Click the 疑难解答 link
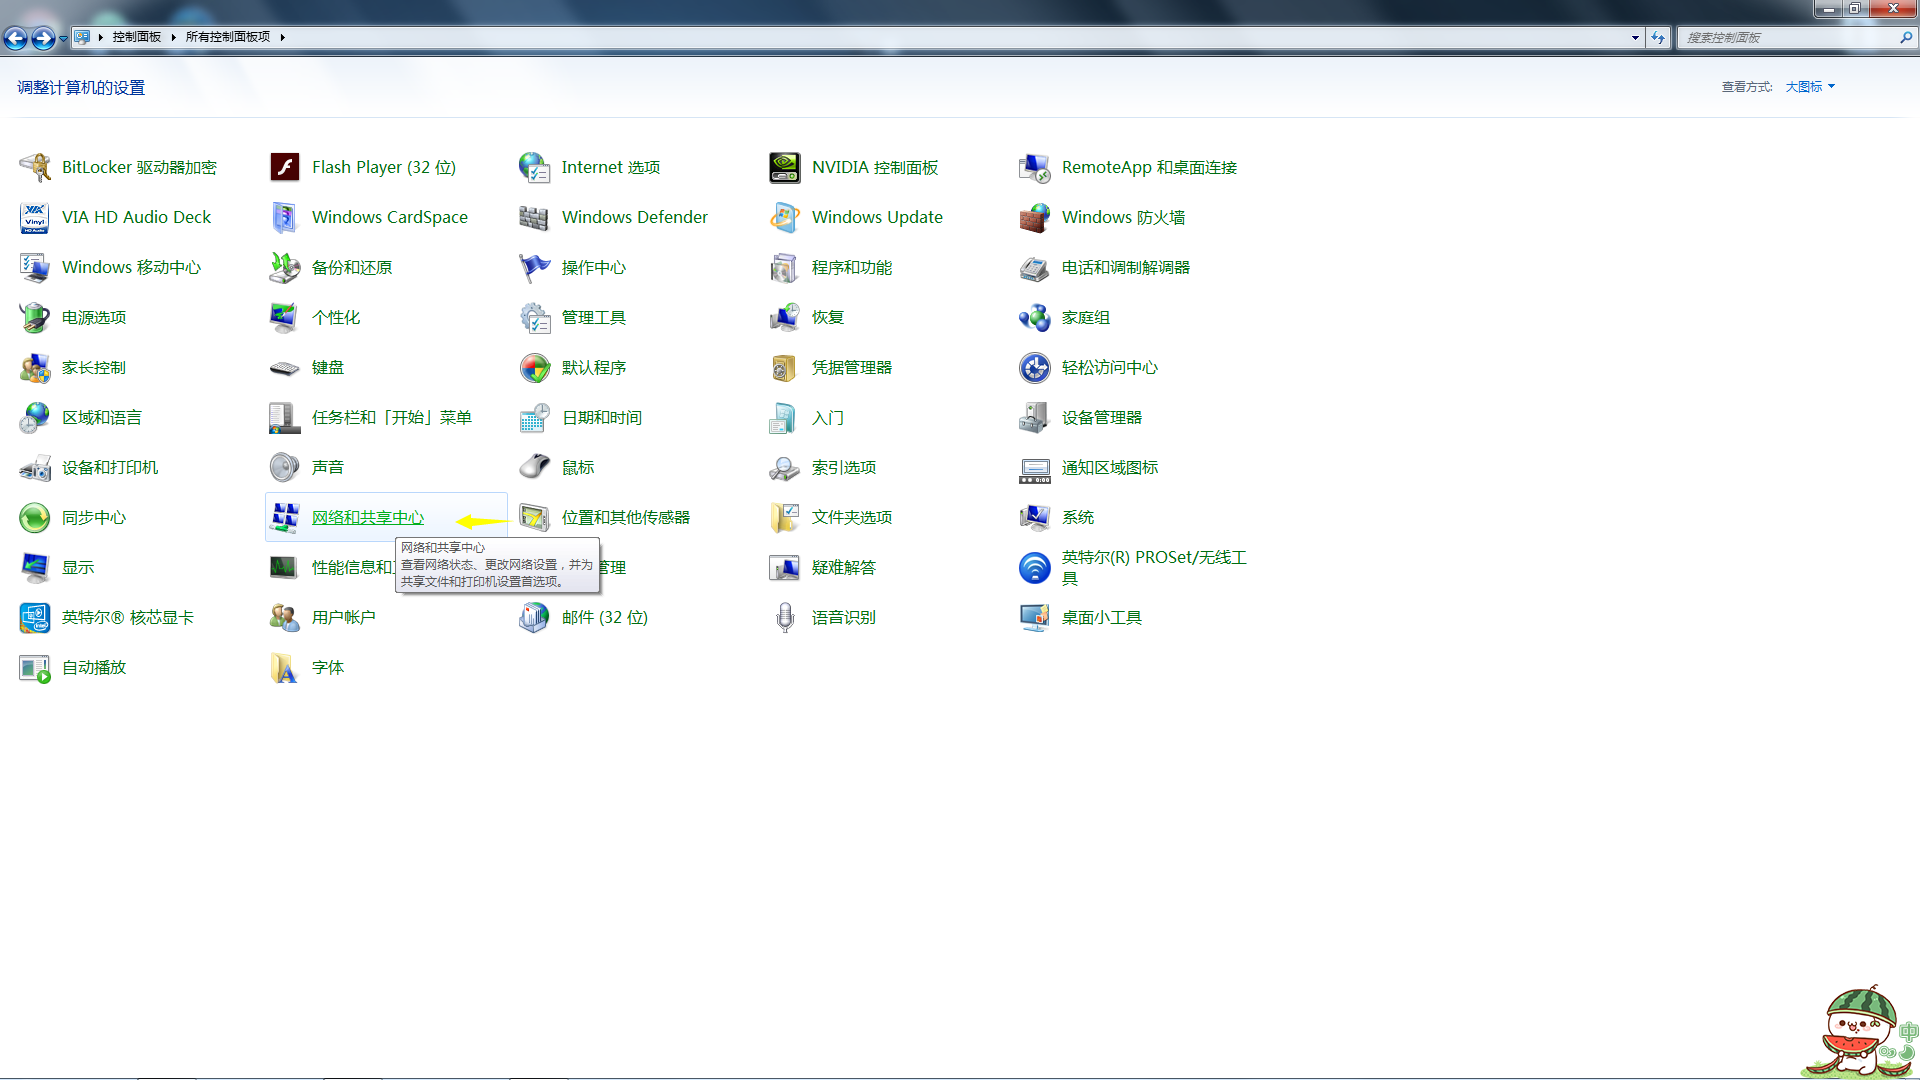Screen dimensions: 1920x1080 click(x=844, y=567)
